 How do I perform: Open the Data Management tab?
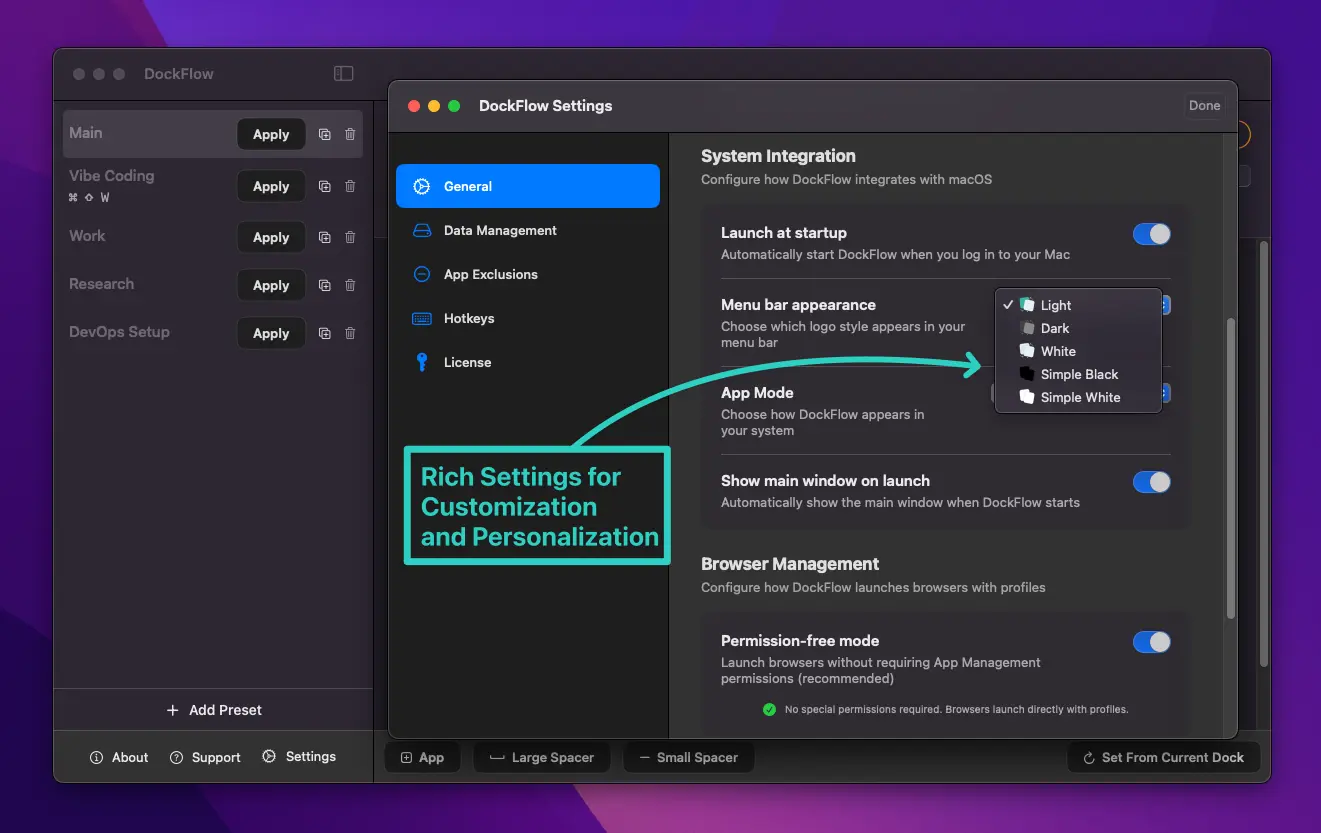coord(528,230)
